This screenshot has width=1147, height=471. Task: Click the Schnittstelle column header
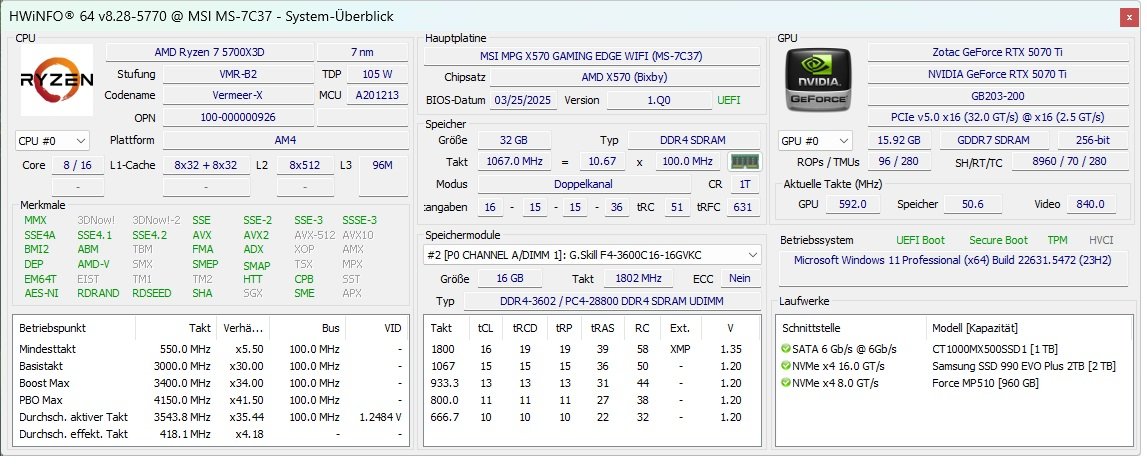tap(811, 328)
